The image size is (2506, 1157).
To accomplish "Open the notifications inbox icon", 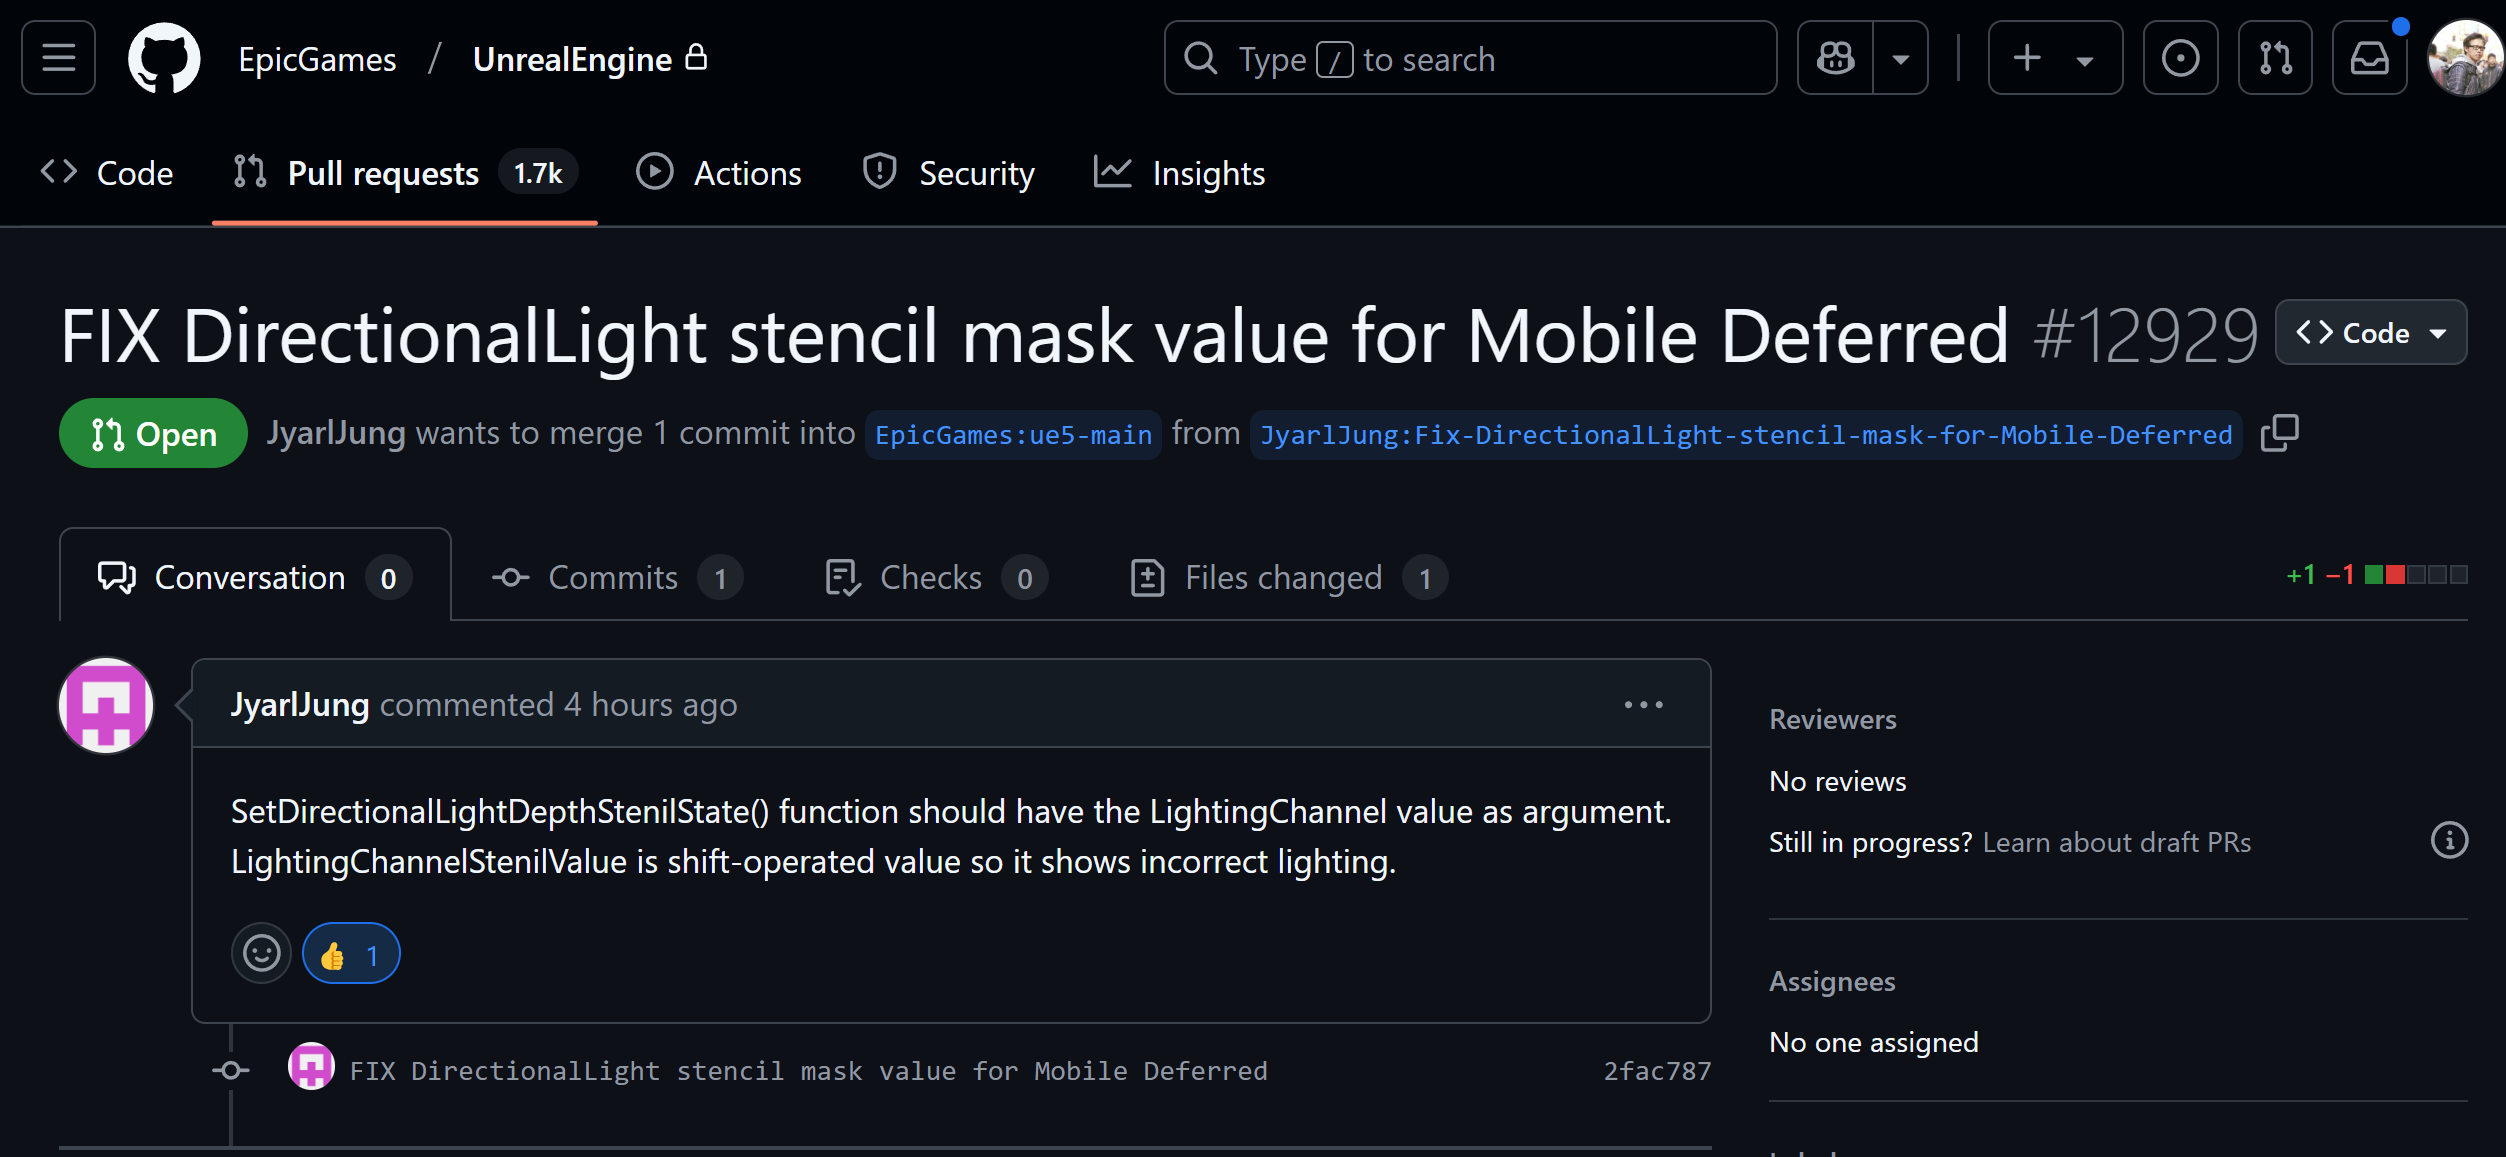I will [x=2369, y=58].
